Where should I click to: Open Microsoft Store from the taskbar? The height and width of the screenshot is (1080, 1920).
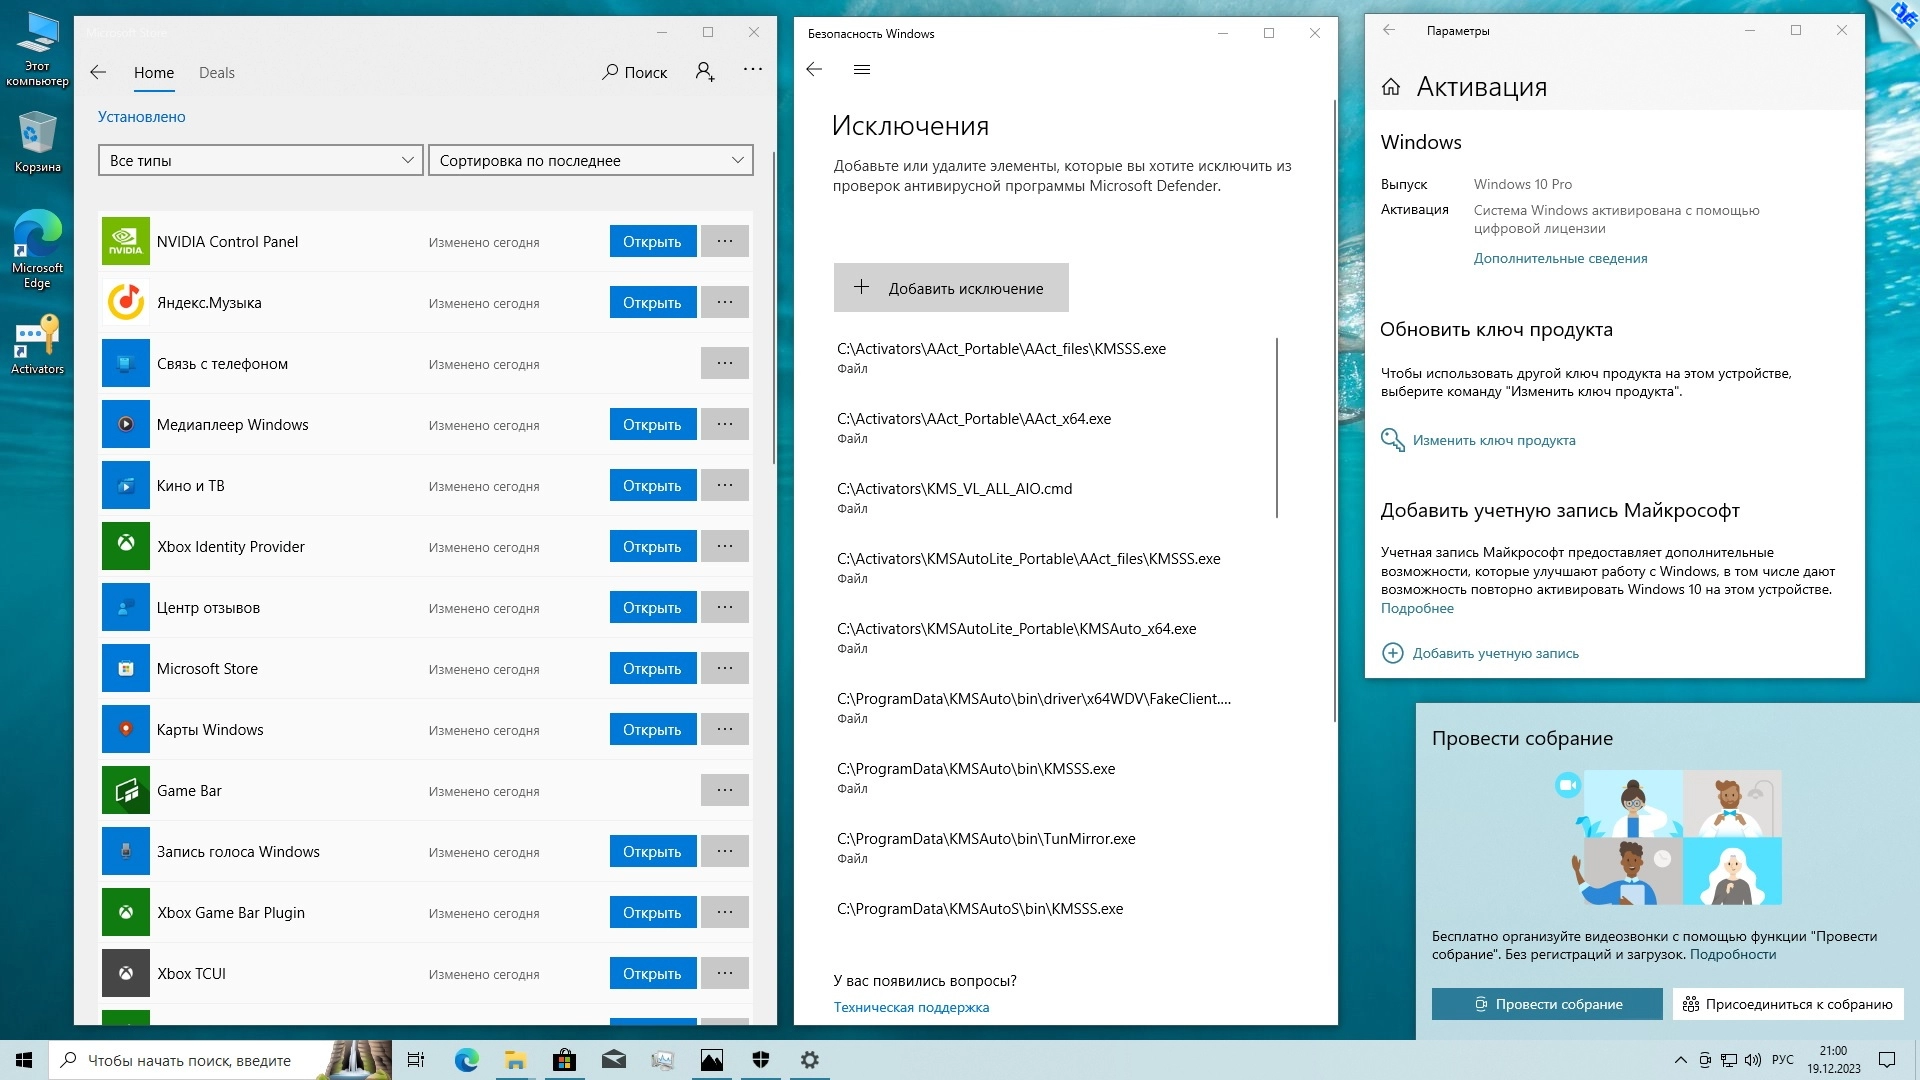(x=564, y=1060)
